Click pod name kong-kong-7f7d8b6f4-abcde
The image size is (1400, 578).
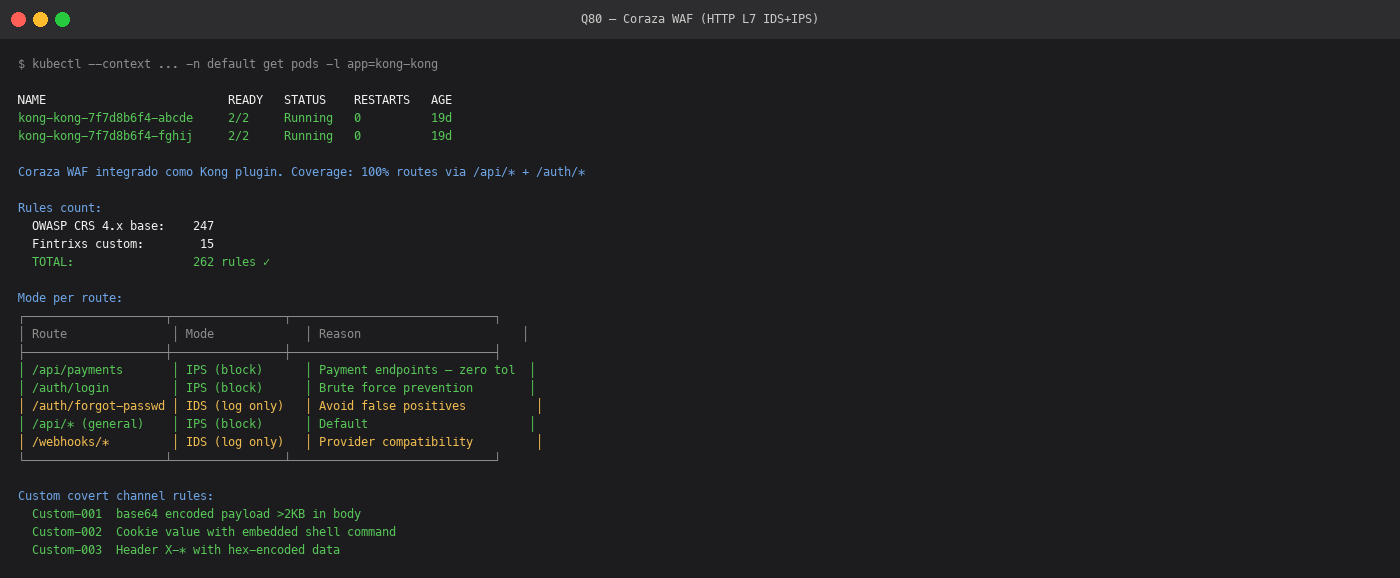point(105,118)
